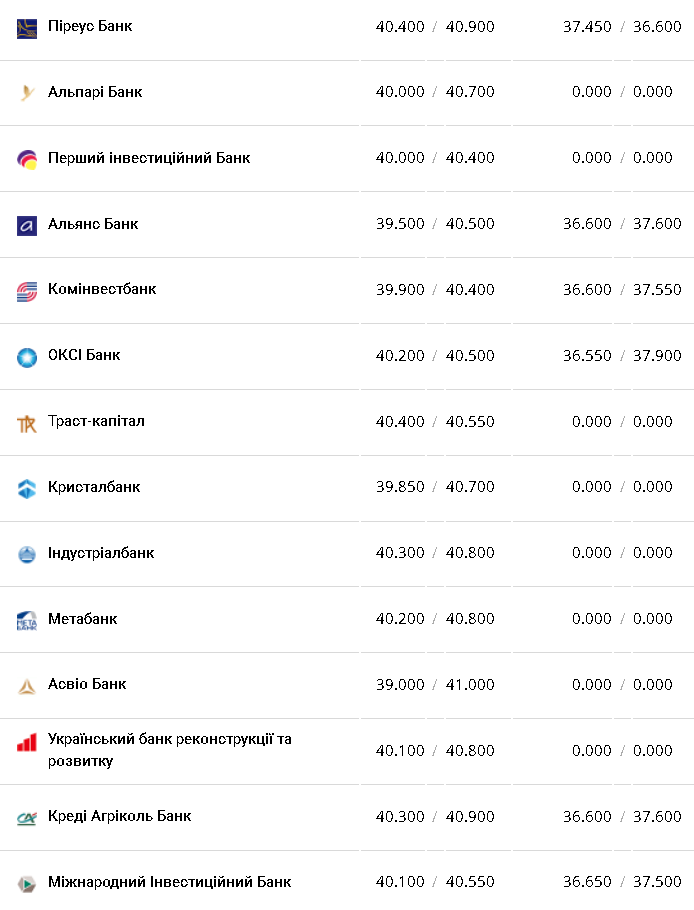Image resolution: width=694 pixels, height=910 pixels.
Task: Click the Метабанк logo icon
Action: [x=27, y=620]
